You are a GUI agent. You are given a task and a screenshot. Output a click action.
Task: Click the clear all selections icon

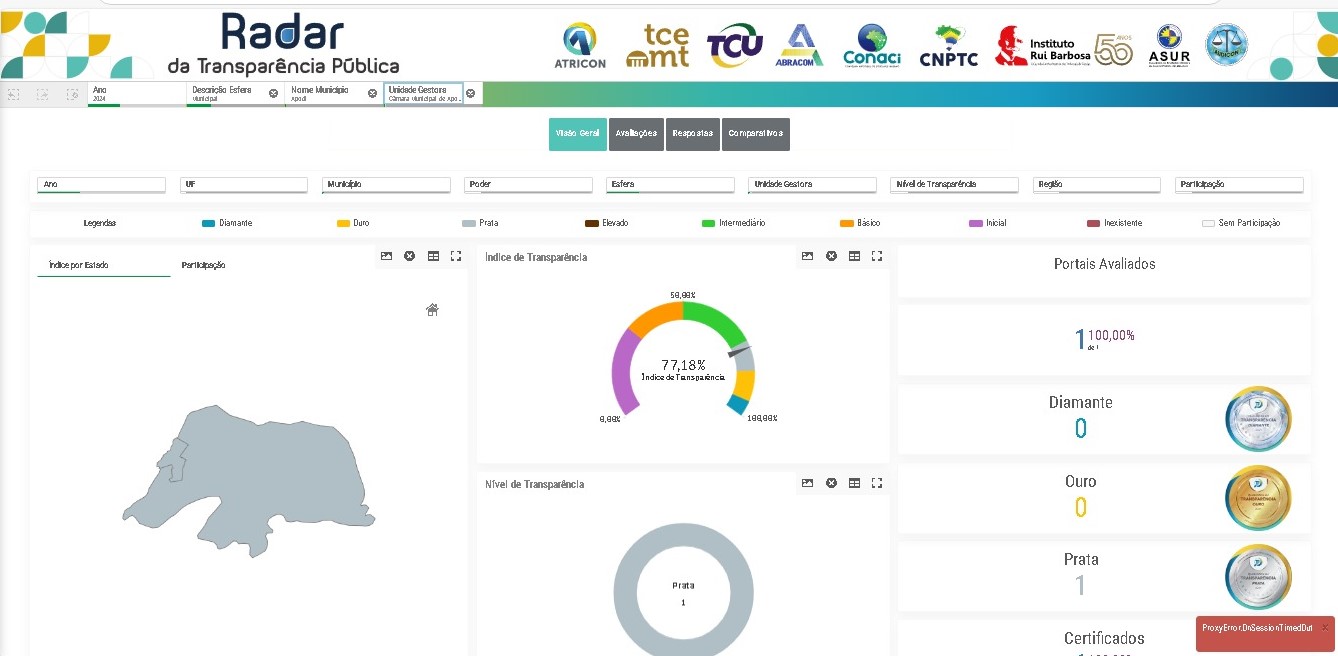pyautogui.click(x=72, y=94)
